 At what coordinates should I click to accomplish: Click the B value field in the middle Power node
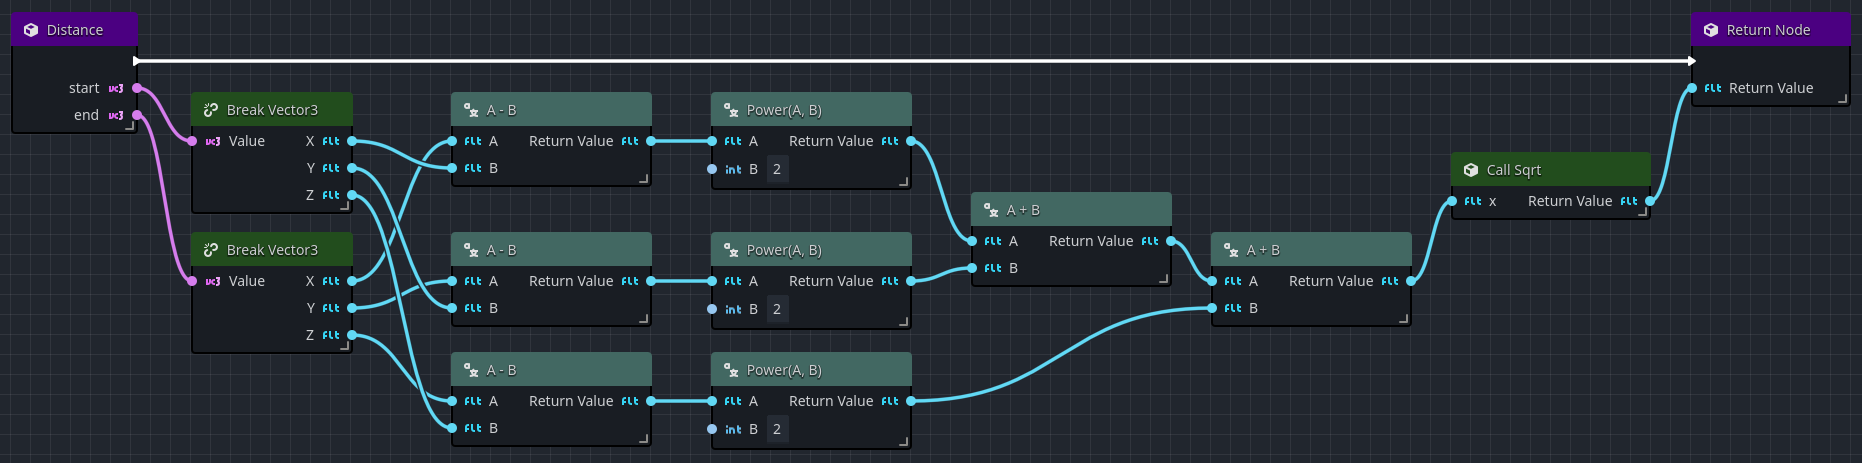coord(777,309)
